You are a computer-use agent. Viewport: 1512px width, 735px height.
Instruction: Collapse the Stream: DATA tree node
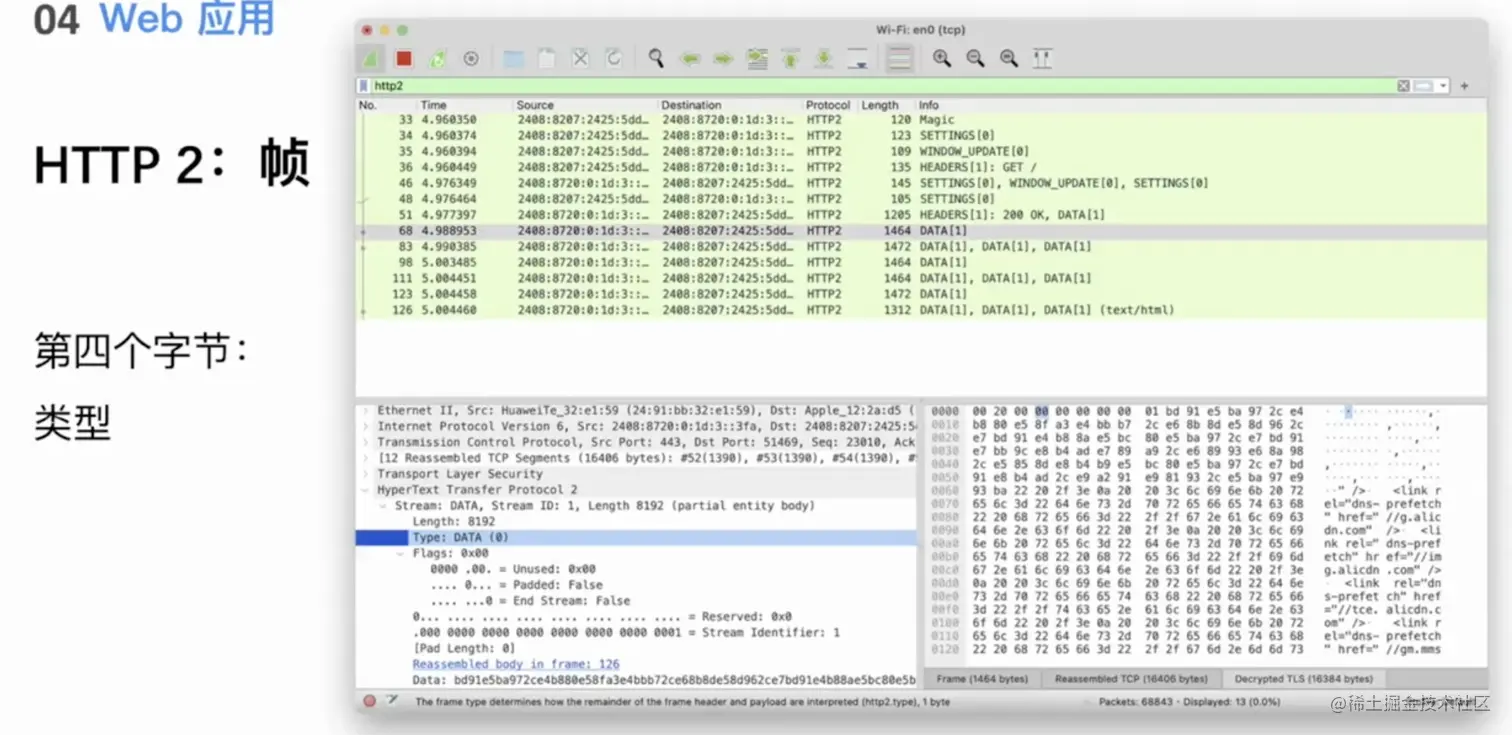(x=384, y=506)
